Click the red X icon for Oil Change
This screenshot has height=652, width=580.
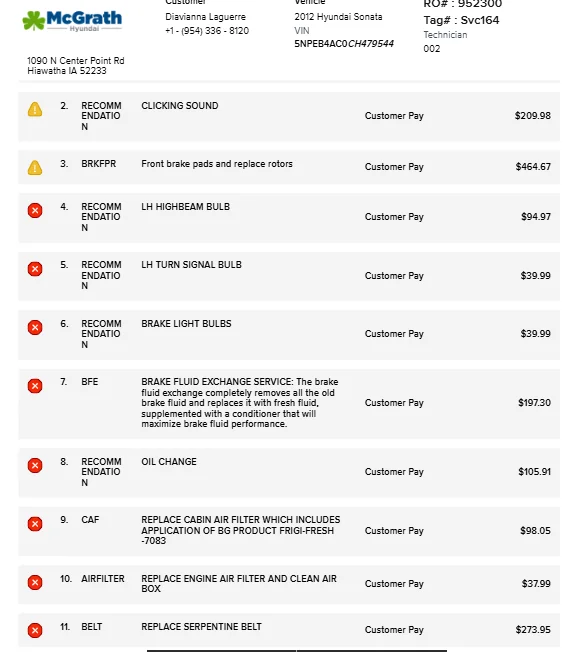[35, 465]
